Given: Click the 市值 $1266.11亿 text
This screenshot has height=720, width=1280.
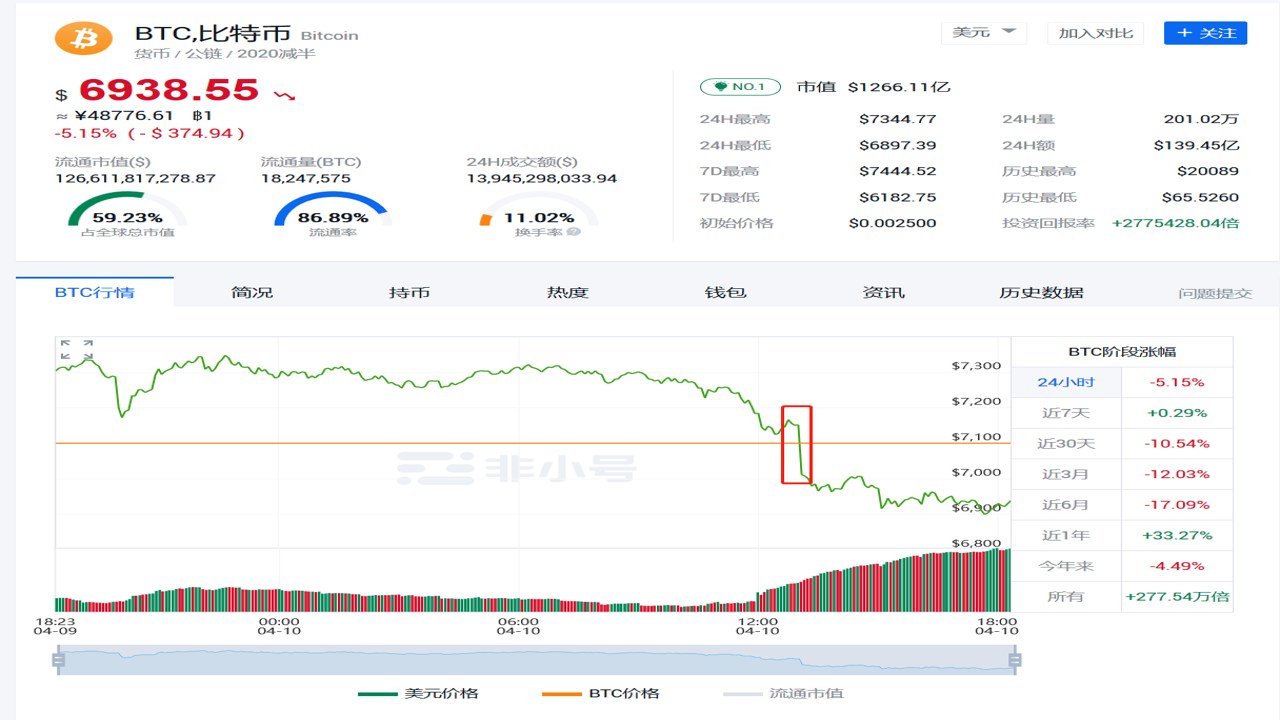Looking at the screenshot, I should click(873, 87).
